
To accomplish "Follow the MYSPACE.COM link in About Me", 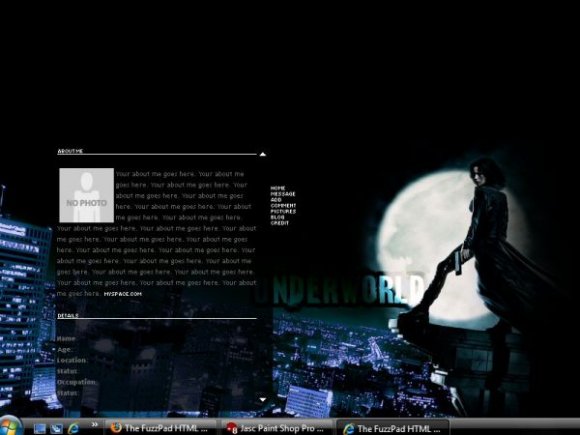I will 123,294.
